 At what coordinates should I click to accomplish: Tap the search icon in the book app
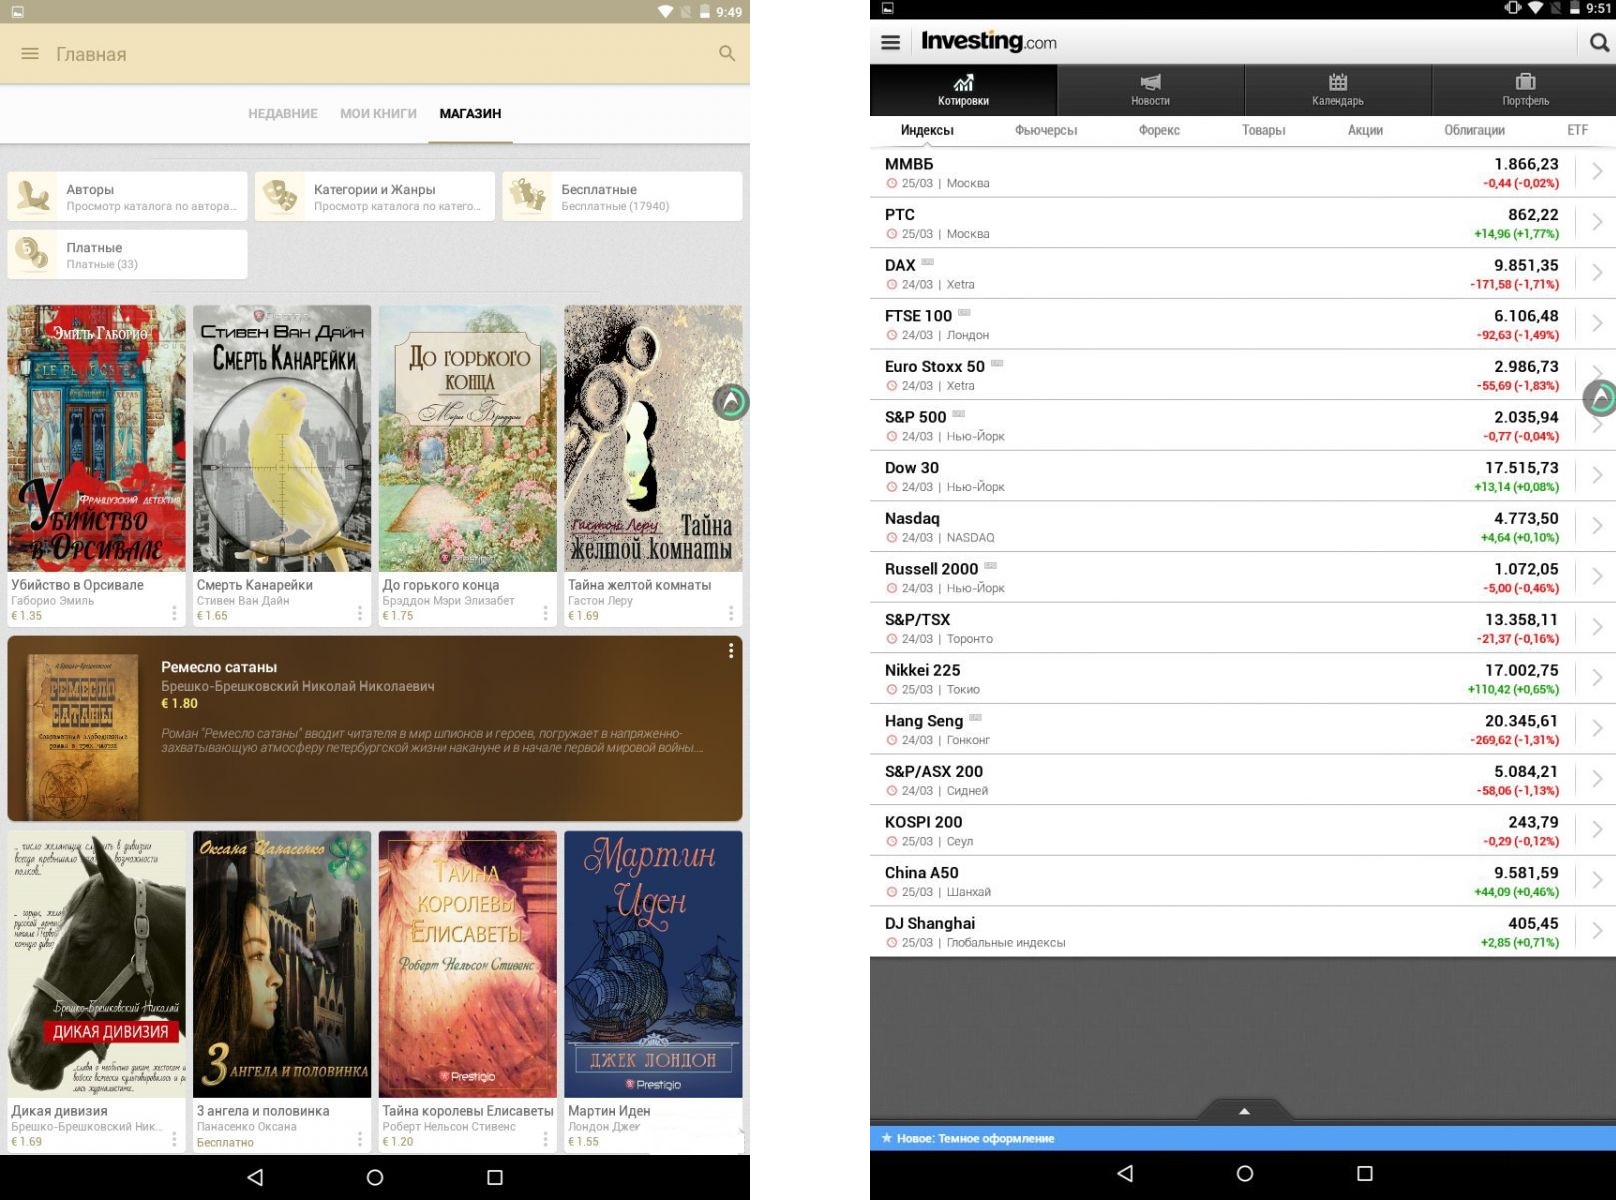[x=727, y=54]
